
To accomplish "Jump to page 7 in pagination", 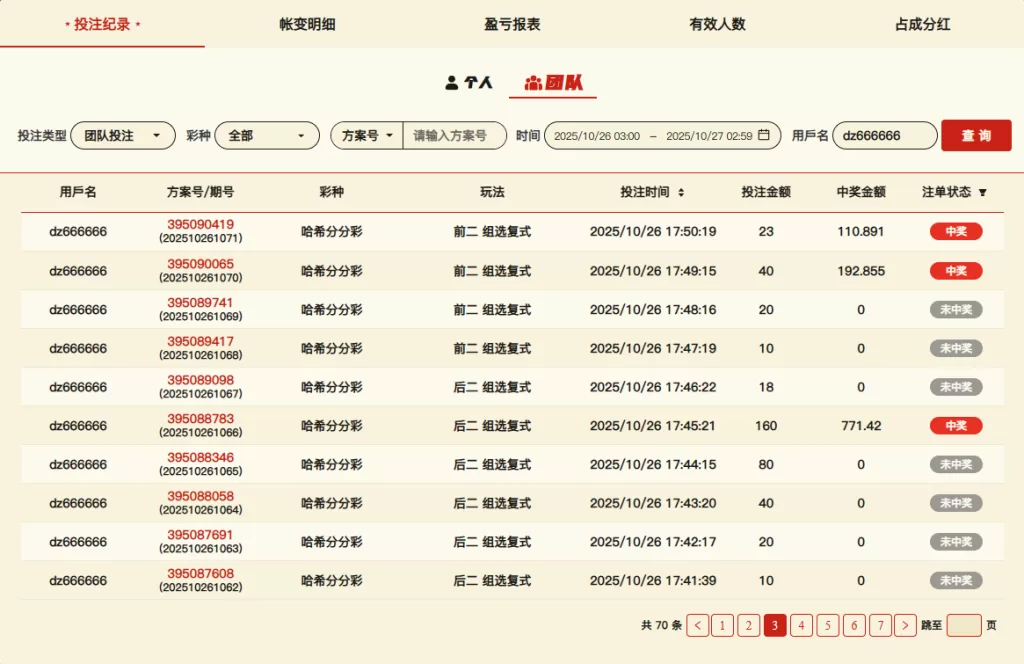I will 880,625.
